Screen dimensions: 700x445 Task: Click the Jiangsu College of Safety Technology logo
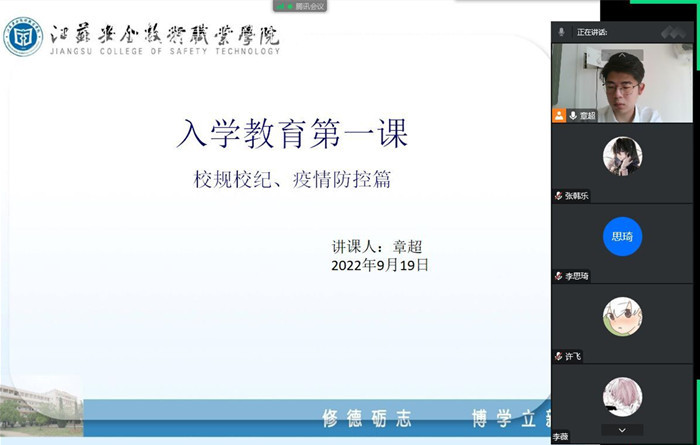[23, 37]
